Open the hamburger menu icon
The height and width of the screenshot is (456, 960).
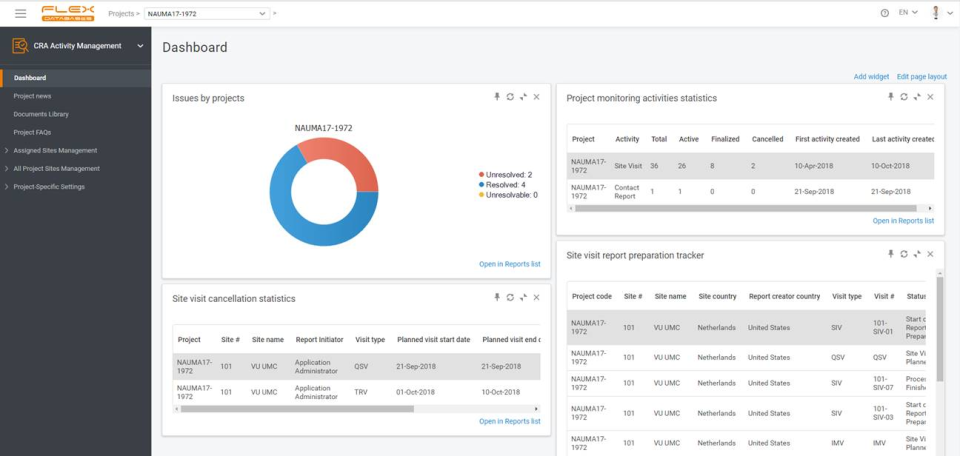tap(21, 13)
